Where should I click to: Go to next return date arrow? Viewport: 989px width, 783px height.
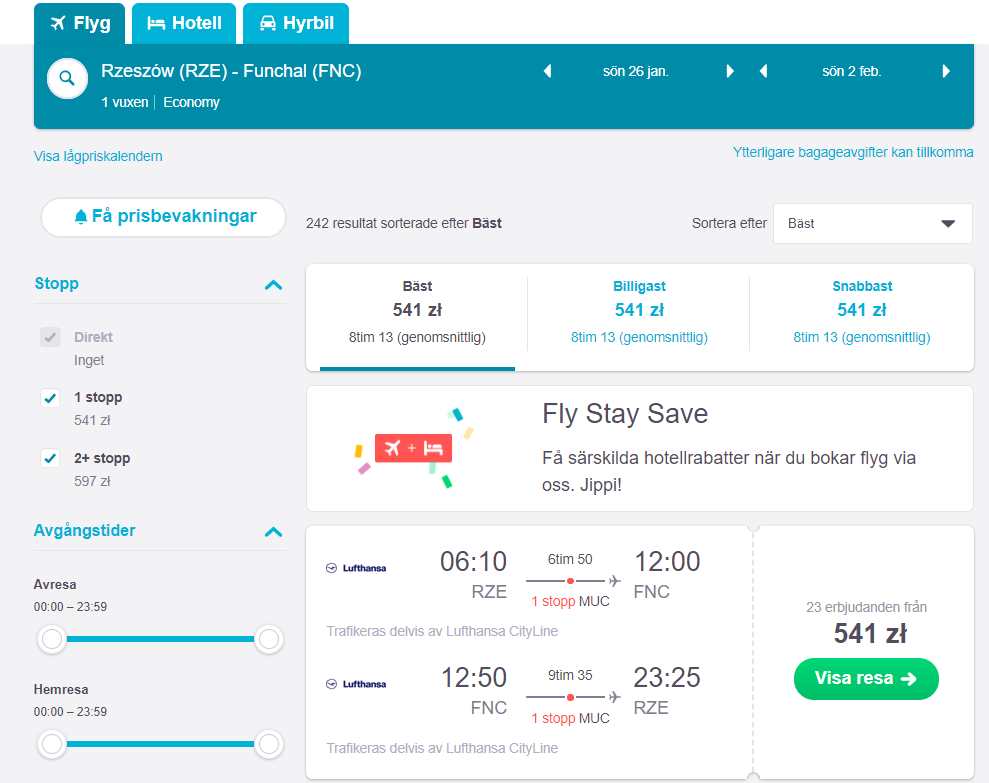click(x=946, y=71)
